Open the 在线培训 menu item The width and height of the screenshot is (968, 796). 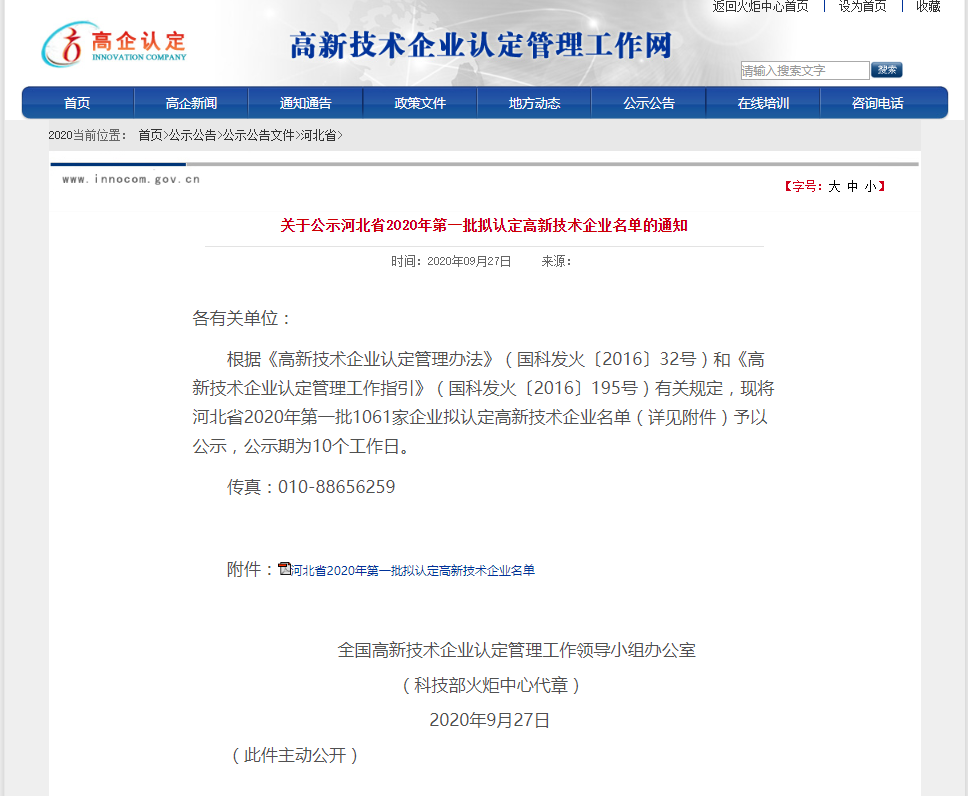763,103
